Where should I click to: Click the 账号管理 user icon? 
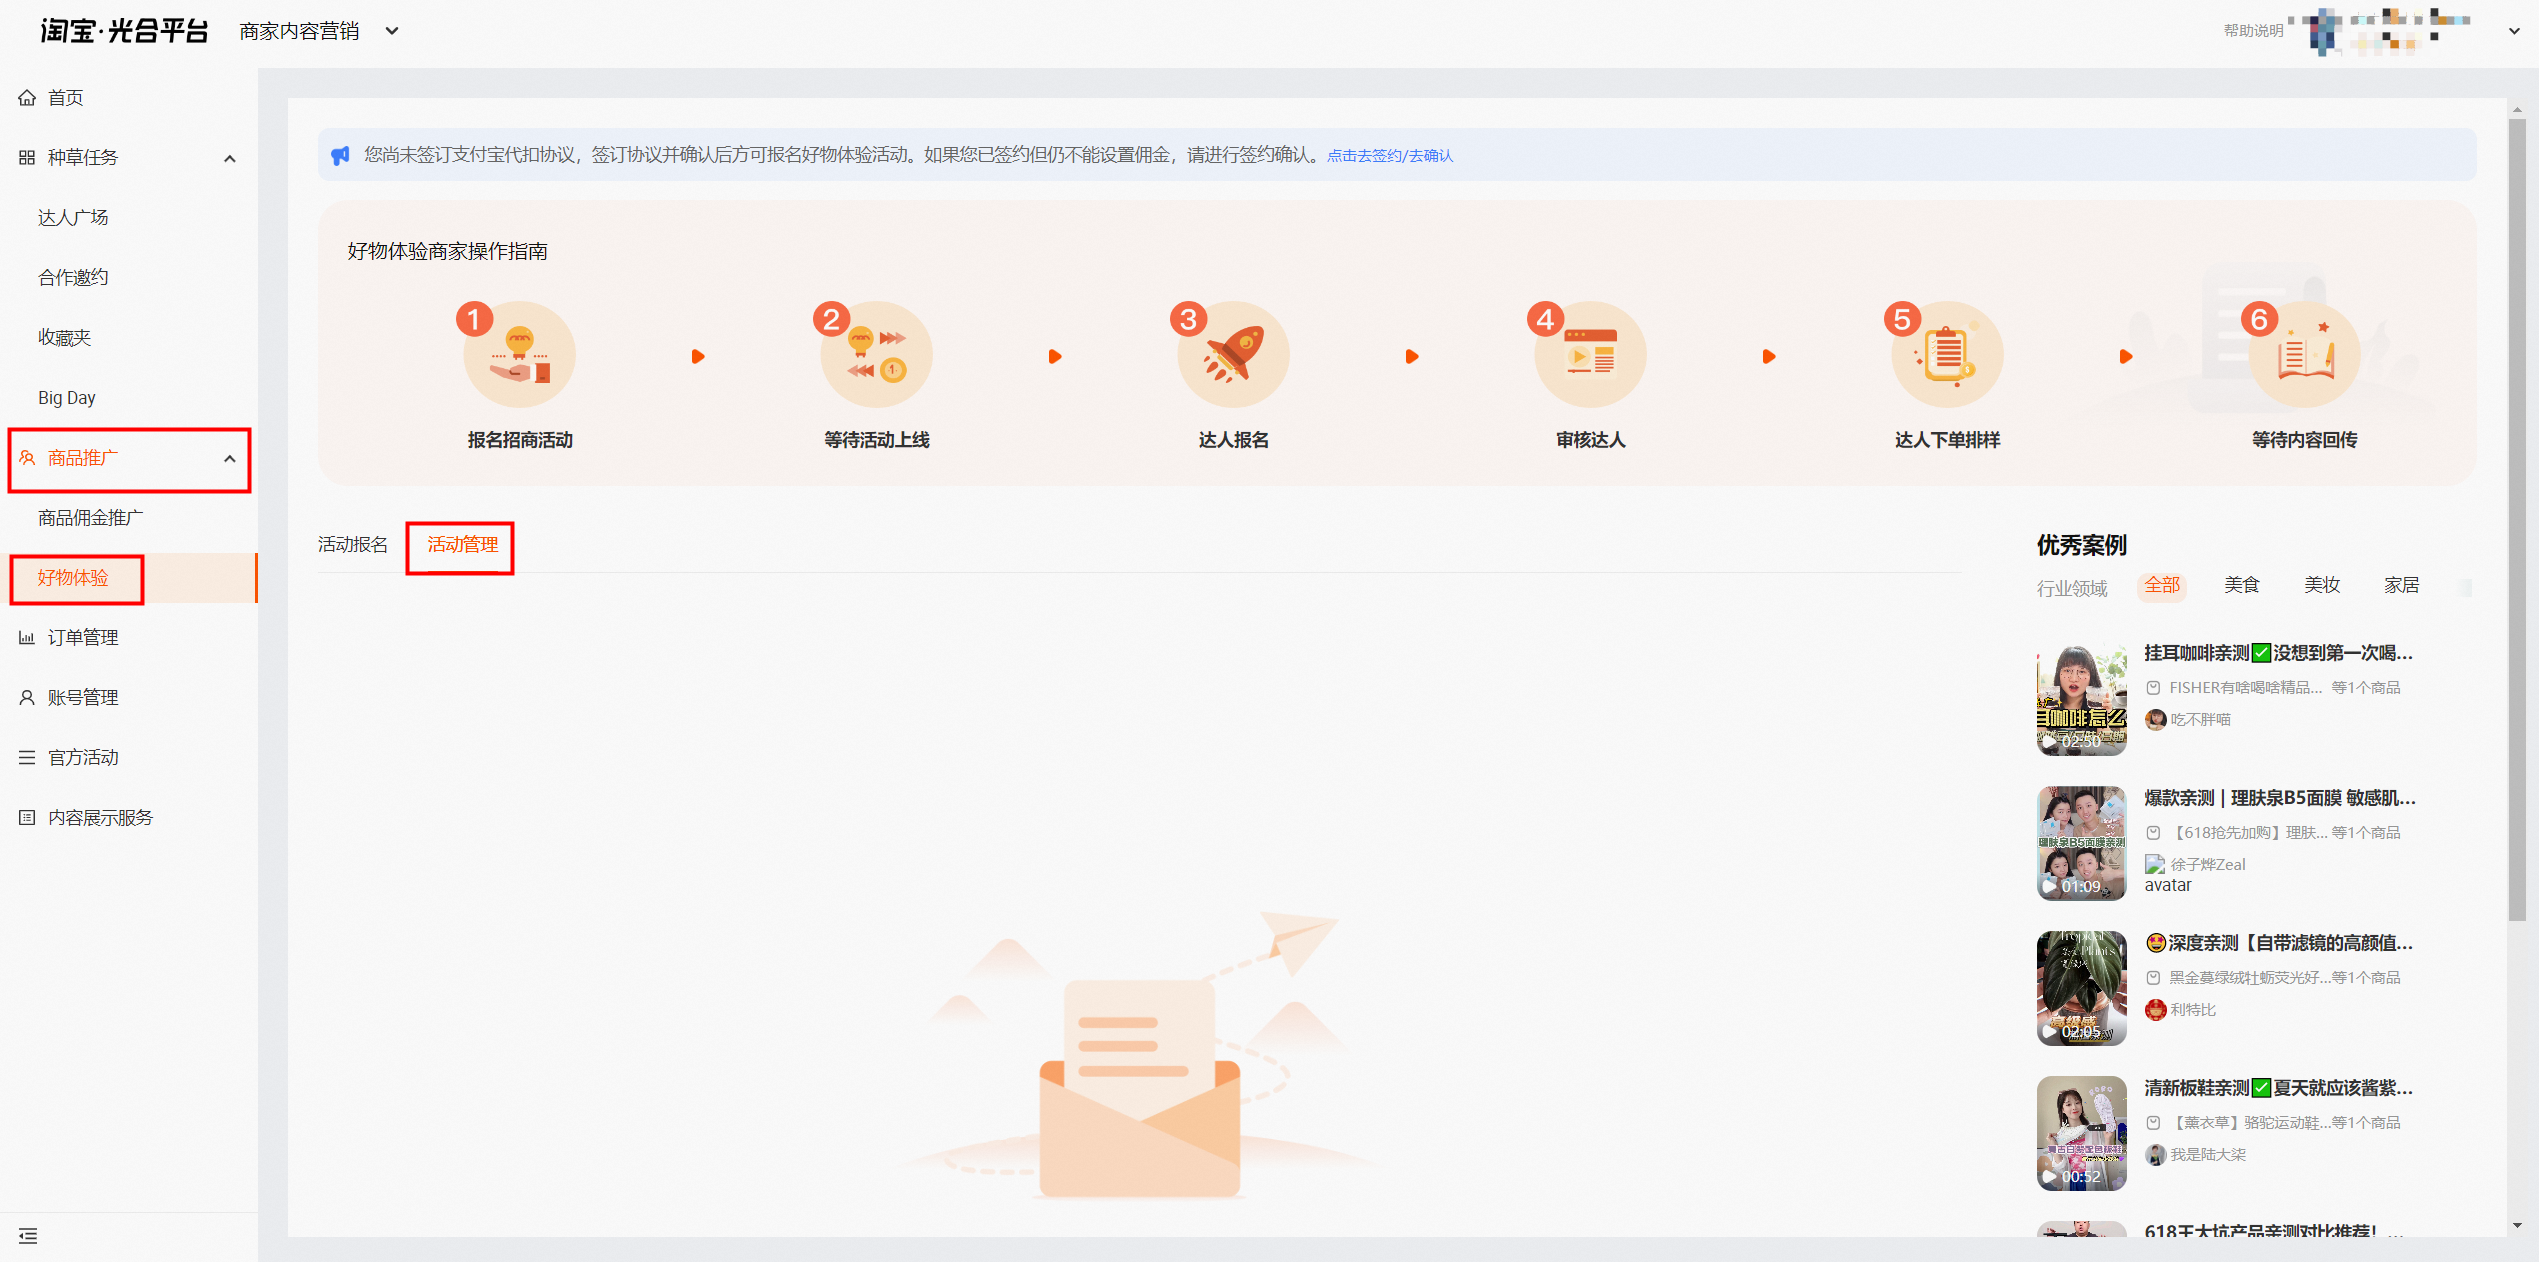tap(27, 698)
